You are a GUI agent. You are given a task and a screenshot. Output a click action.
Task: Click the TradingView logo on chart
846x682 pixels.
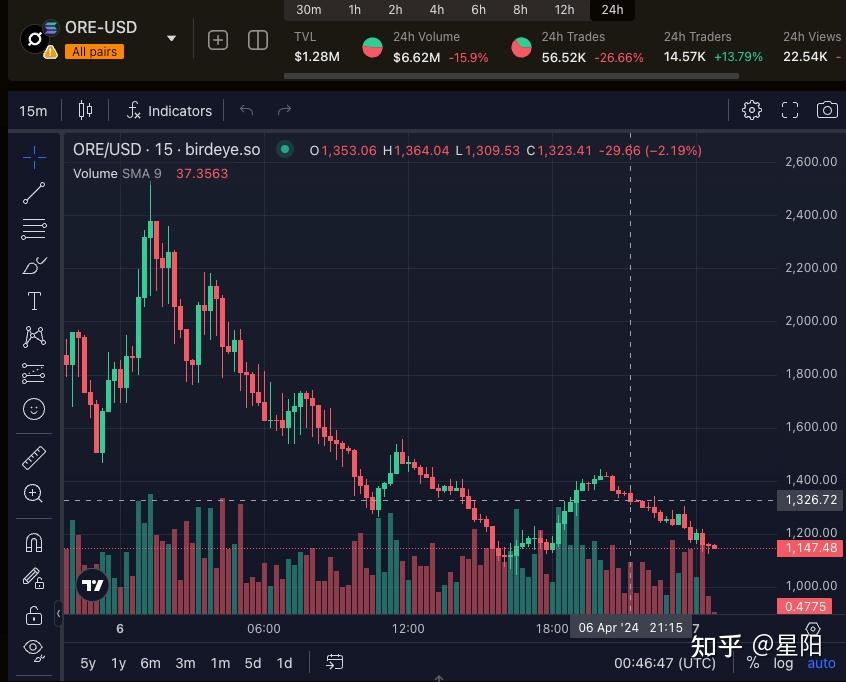point(92,585)
